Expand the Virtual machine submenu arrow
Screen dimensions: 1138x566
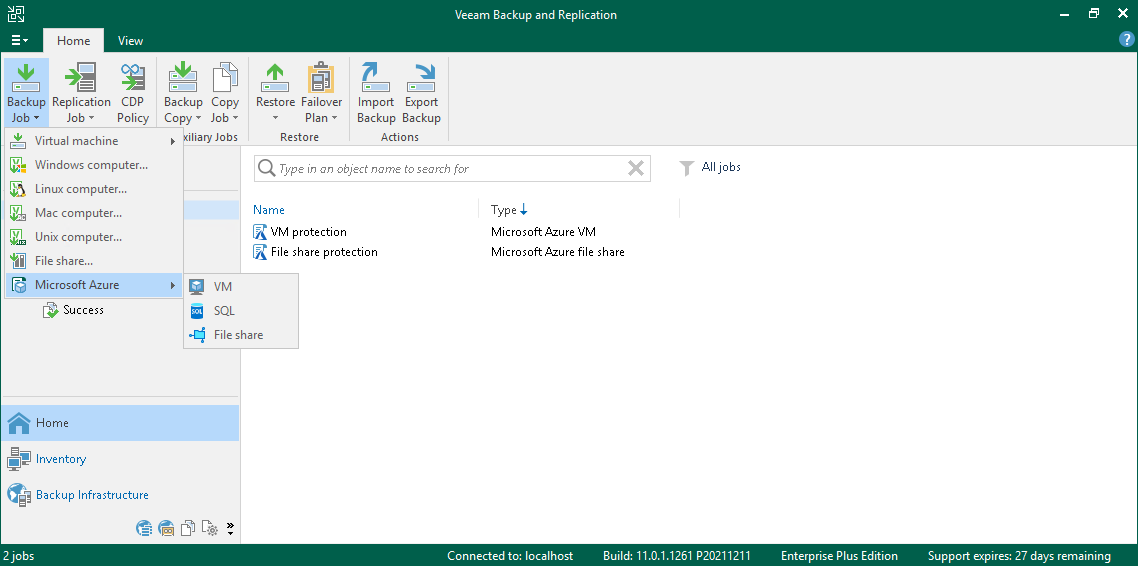tap(173, 142)
